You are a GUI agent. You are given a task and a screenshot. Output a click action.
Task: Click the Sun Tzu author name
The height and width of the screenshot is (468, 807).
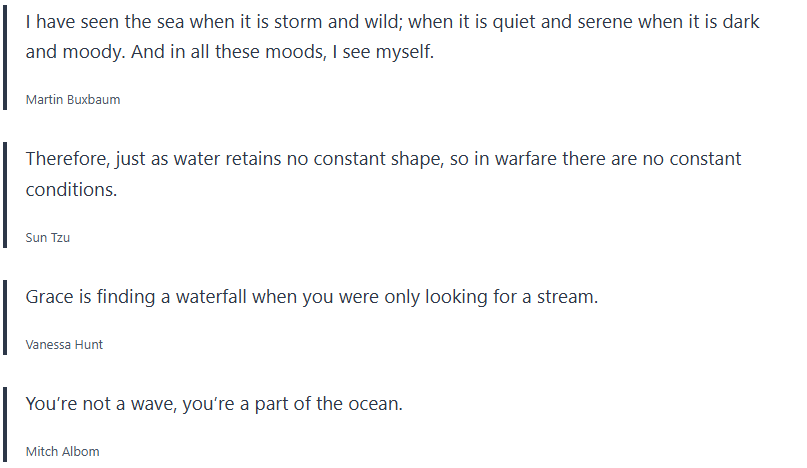click(x=47, y=238)
